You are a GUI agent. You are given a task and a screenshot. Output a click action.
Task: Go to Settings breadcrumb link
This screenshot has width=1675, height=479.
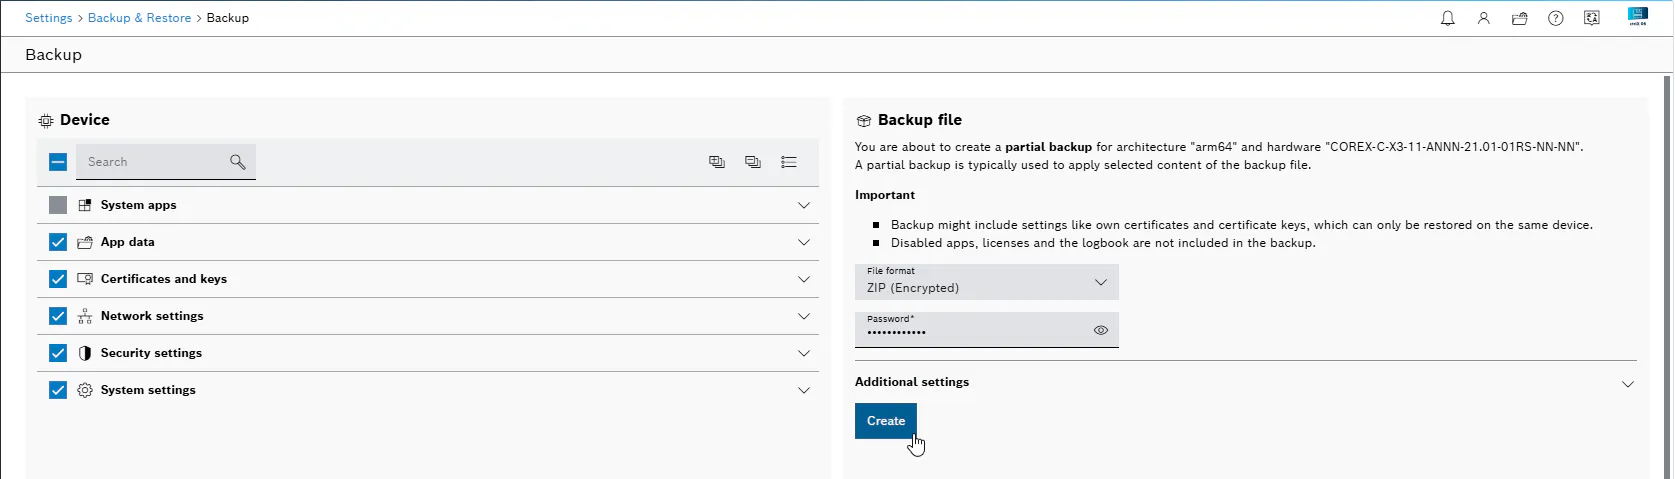pos(49,18)
